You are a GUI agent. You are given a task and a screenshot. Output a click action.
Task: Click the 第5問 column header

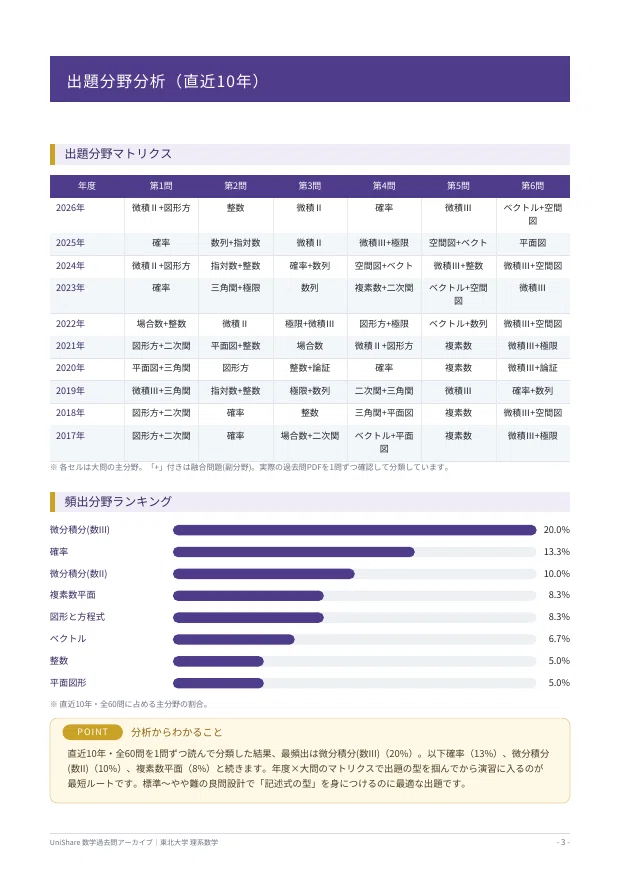coord(458,186)
